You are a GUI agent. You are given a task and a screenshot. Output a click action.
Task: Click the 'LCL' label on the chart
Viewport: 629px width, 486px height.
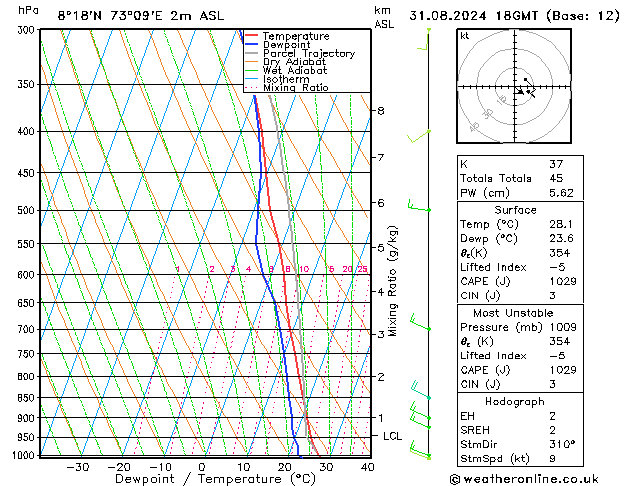click(392, 436)
